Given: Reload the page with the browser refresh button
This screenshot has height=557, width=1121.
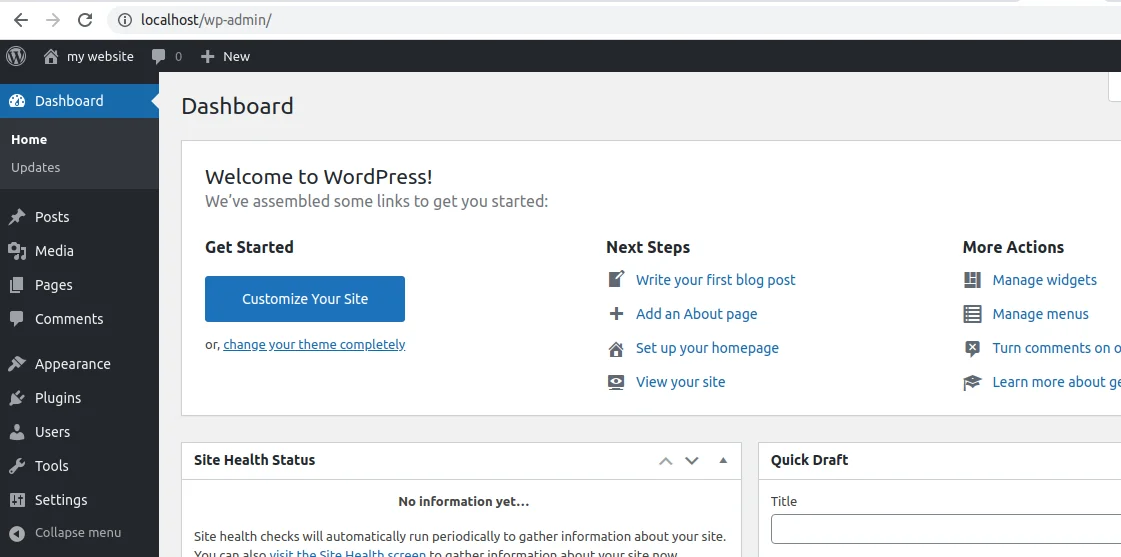Looking at the screenshot, I should click(x=85, y=20).
